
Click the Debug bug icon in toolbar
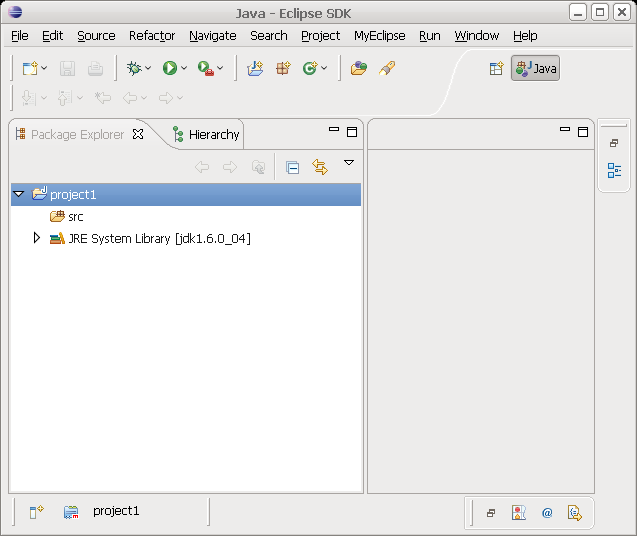(x=133, y=68)
